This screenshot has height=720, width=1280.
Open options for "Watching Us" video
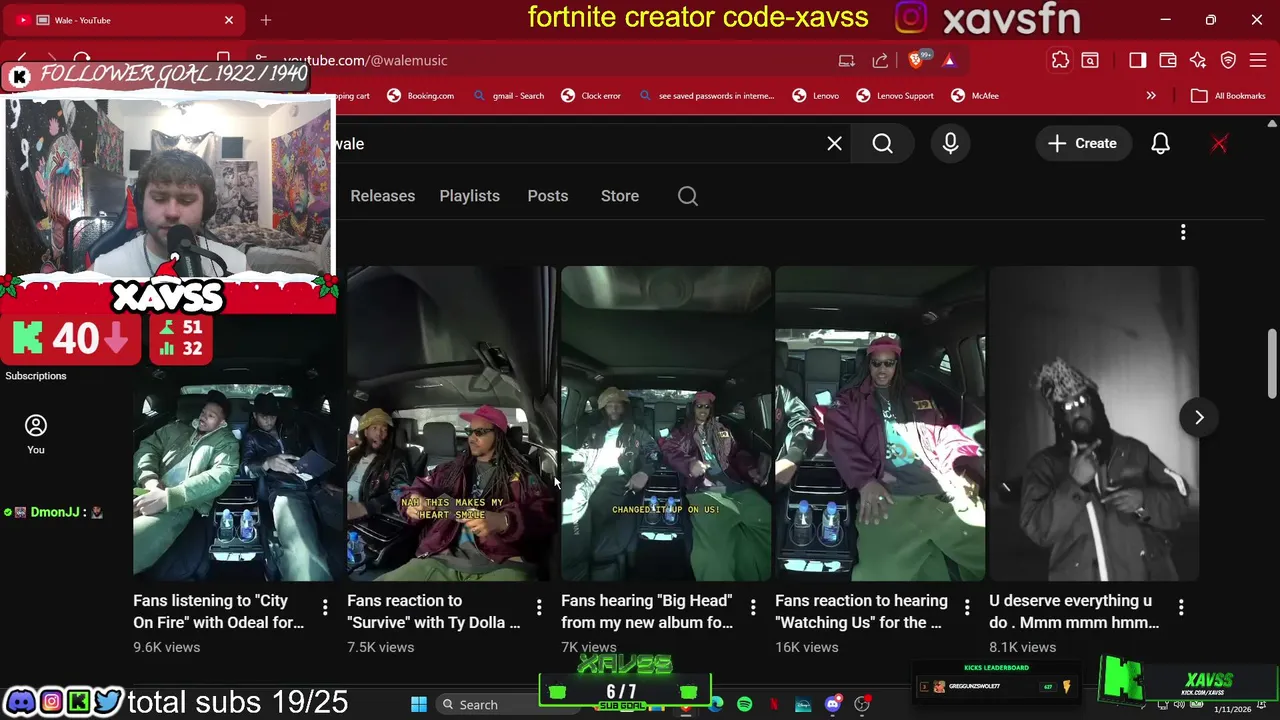(x=967, y=607)
